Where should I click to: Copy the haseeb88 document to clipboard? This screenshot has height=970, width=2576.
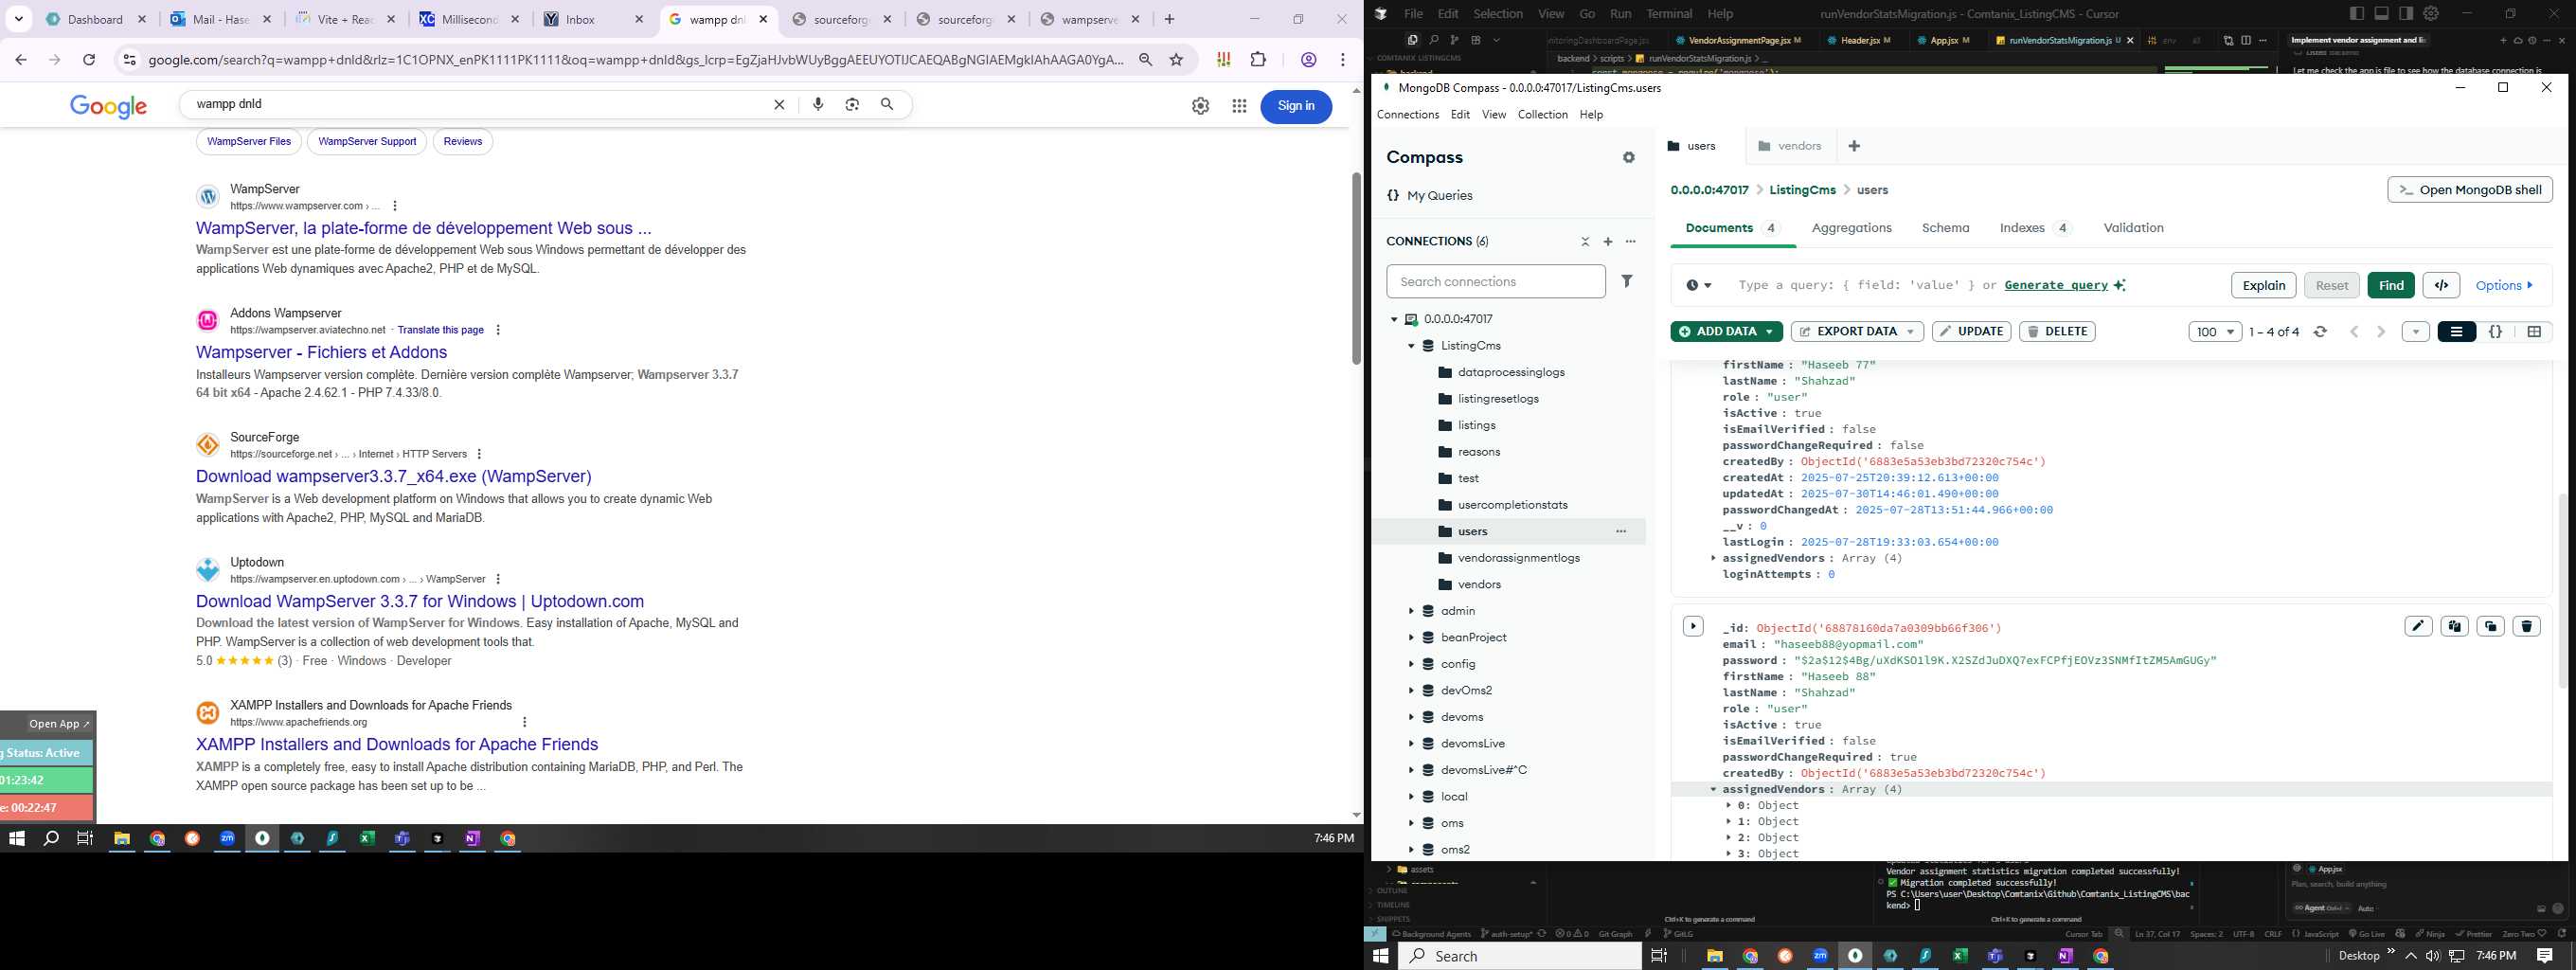pos(2454,626)
